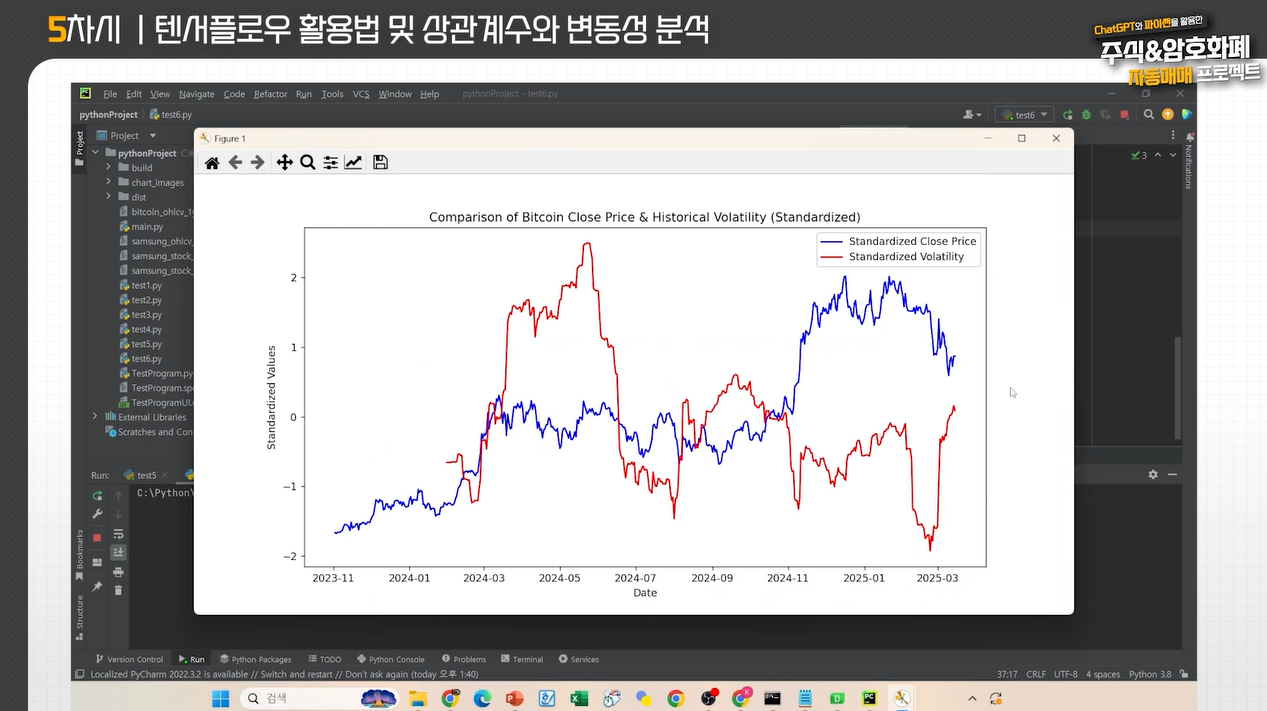
Task: Click Python 3.8 interpreter in status bar
Action: [1150, 674]
